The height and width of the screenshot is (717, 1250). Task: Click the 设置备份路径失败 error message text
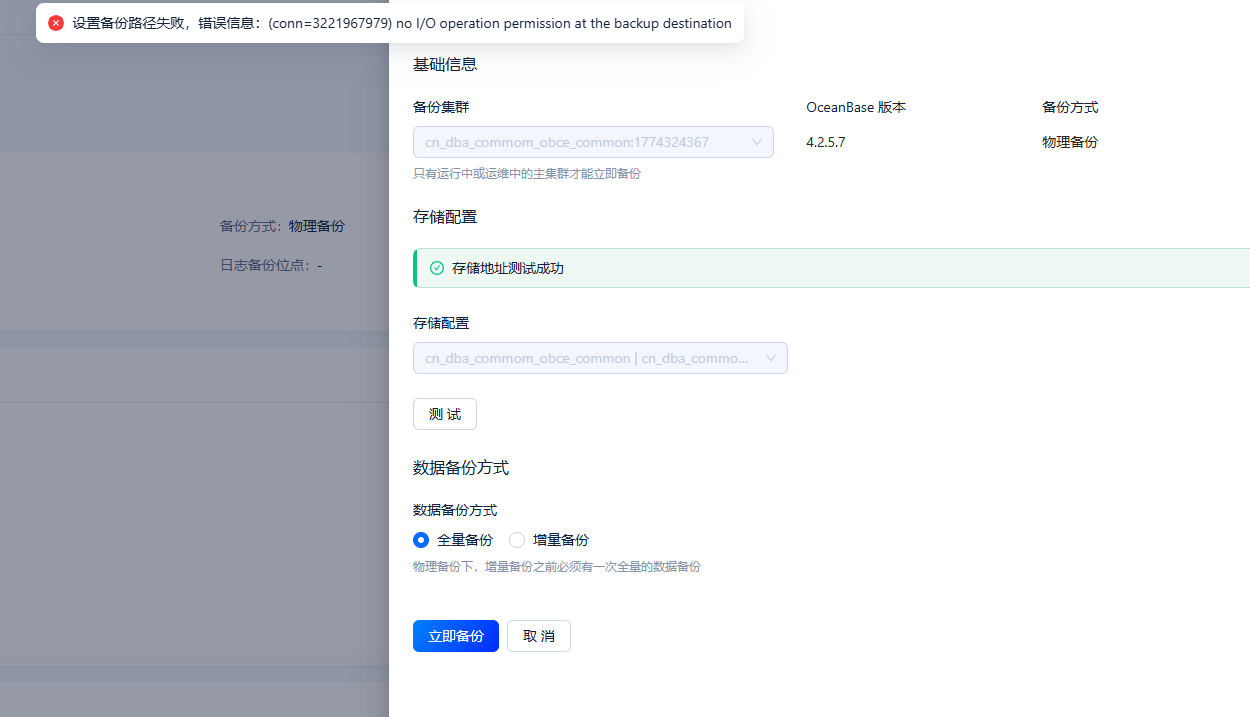click(x=400, y=23)
